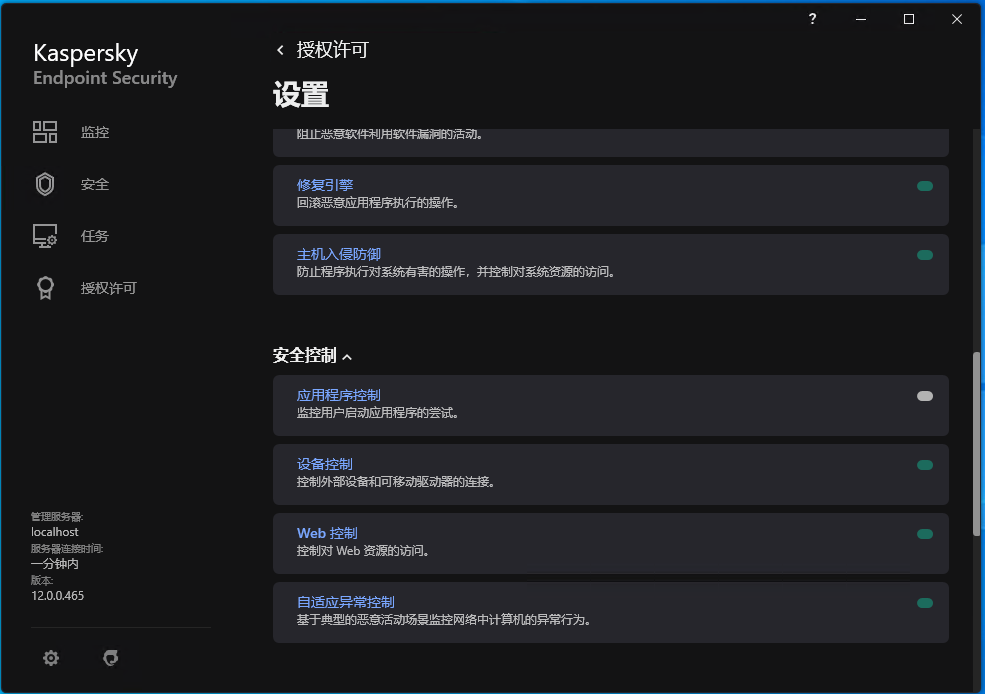Open the Web 控制 settings link

[x=327, y=533]
